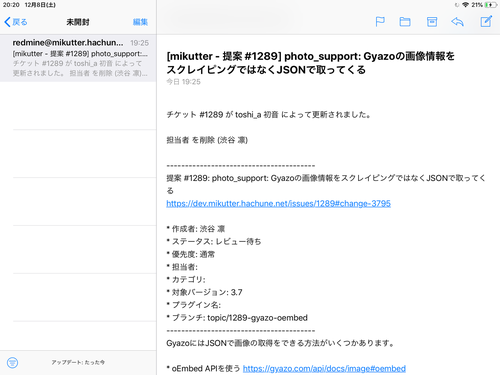This screenshot has width=500, height=375.
Task: Move message using the folder icon
Action: [405, 22]
